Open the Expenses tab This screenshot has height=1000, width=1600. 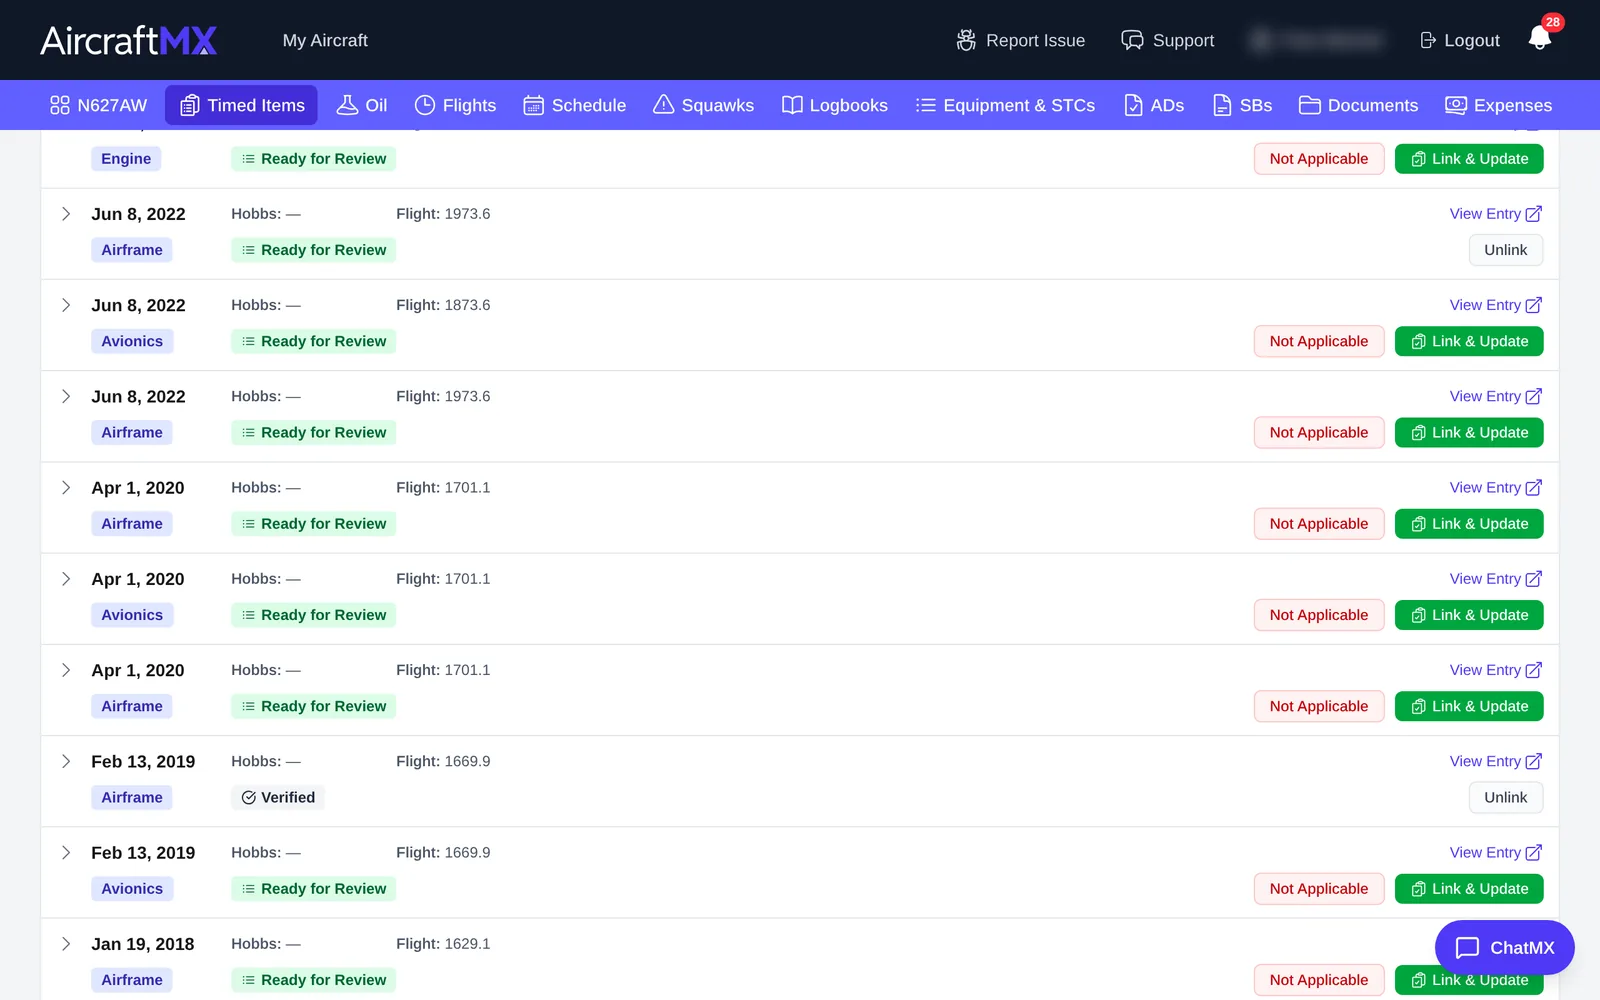(1499, 105)
